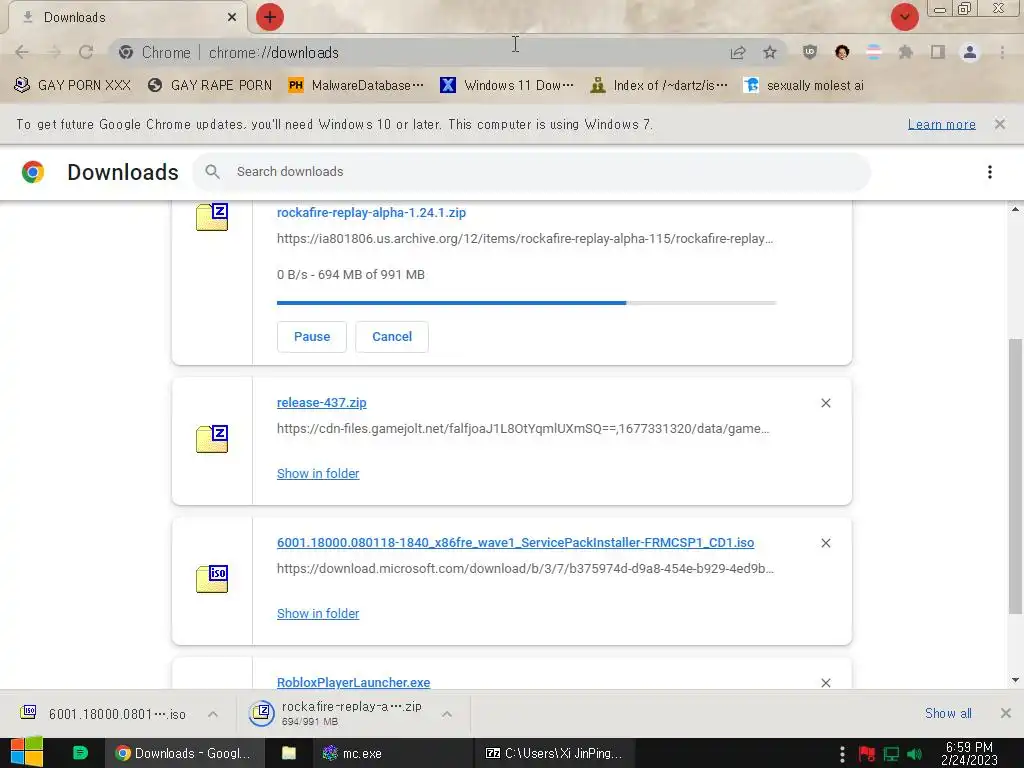Switch to Downloads - Google Chrome taskbar button
Screen dimensions: 1024x768
coord(185,753)
